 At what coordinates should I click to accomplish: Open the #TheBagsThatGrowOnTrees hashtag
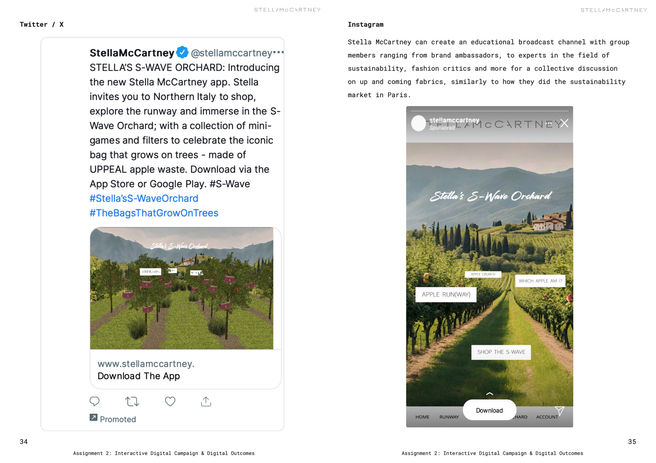point(153,213)
